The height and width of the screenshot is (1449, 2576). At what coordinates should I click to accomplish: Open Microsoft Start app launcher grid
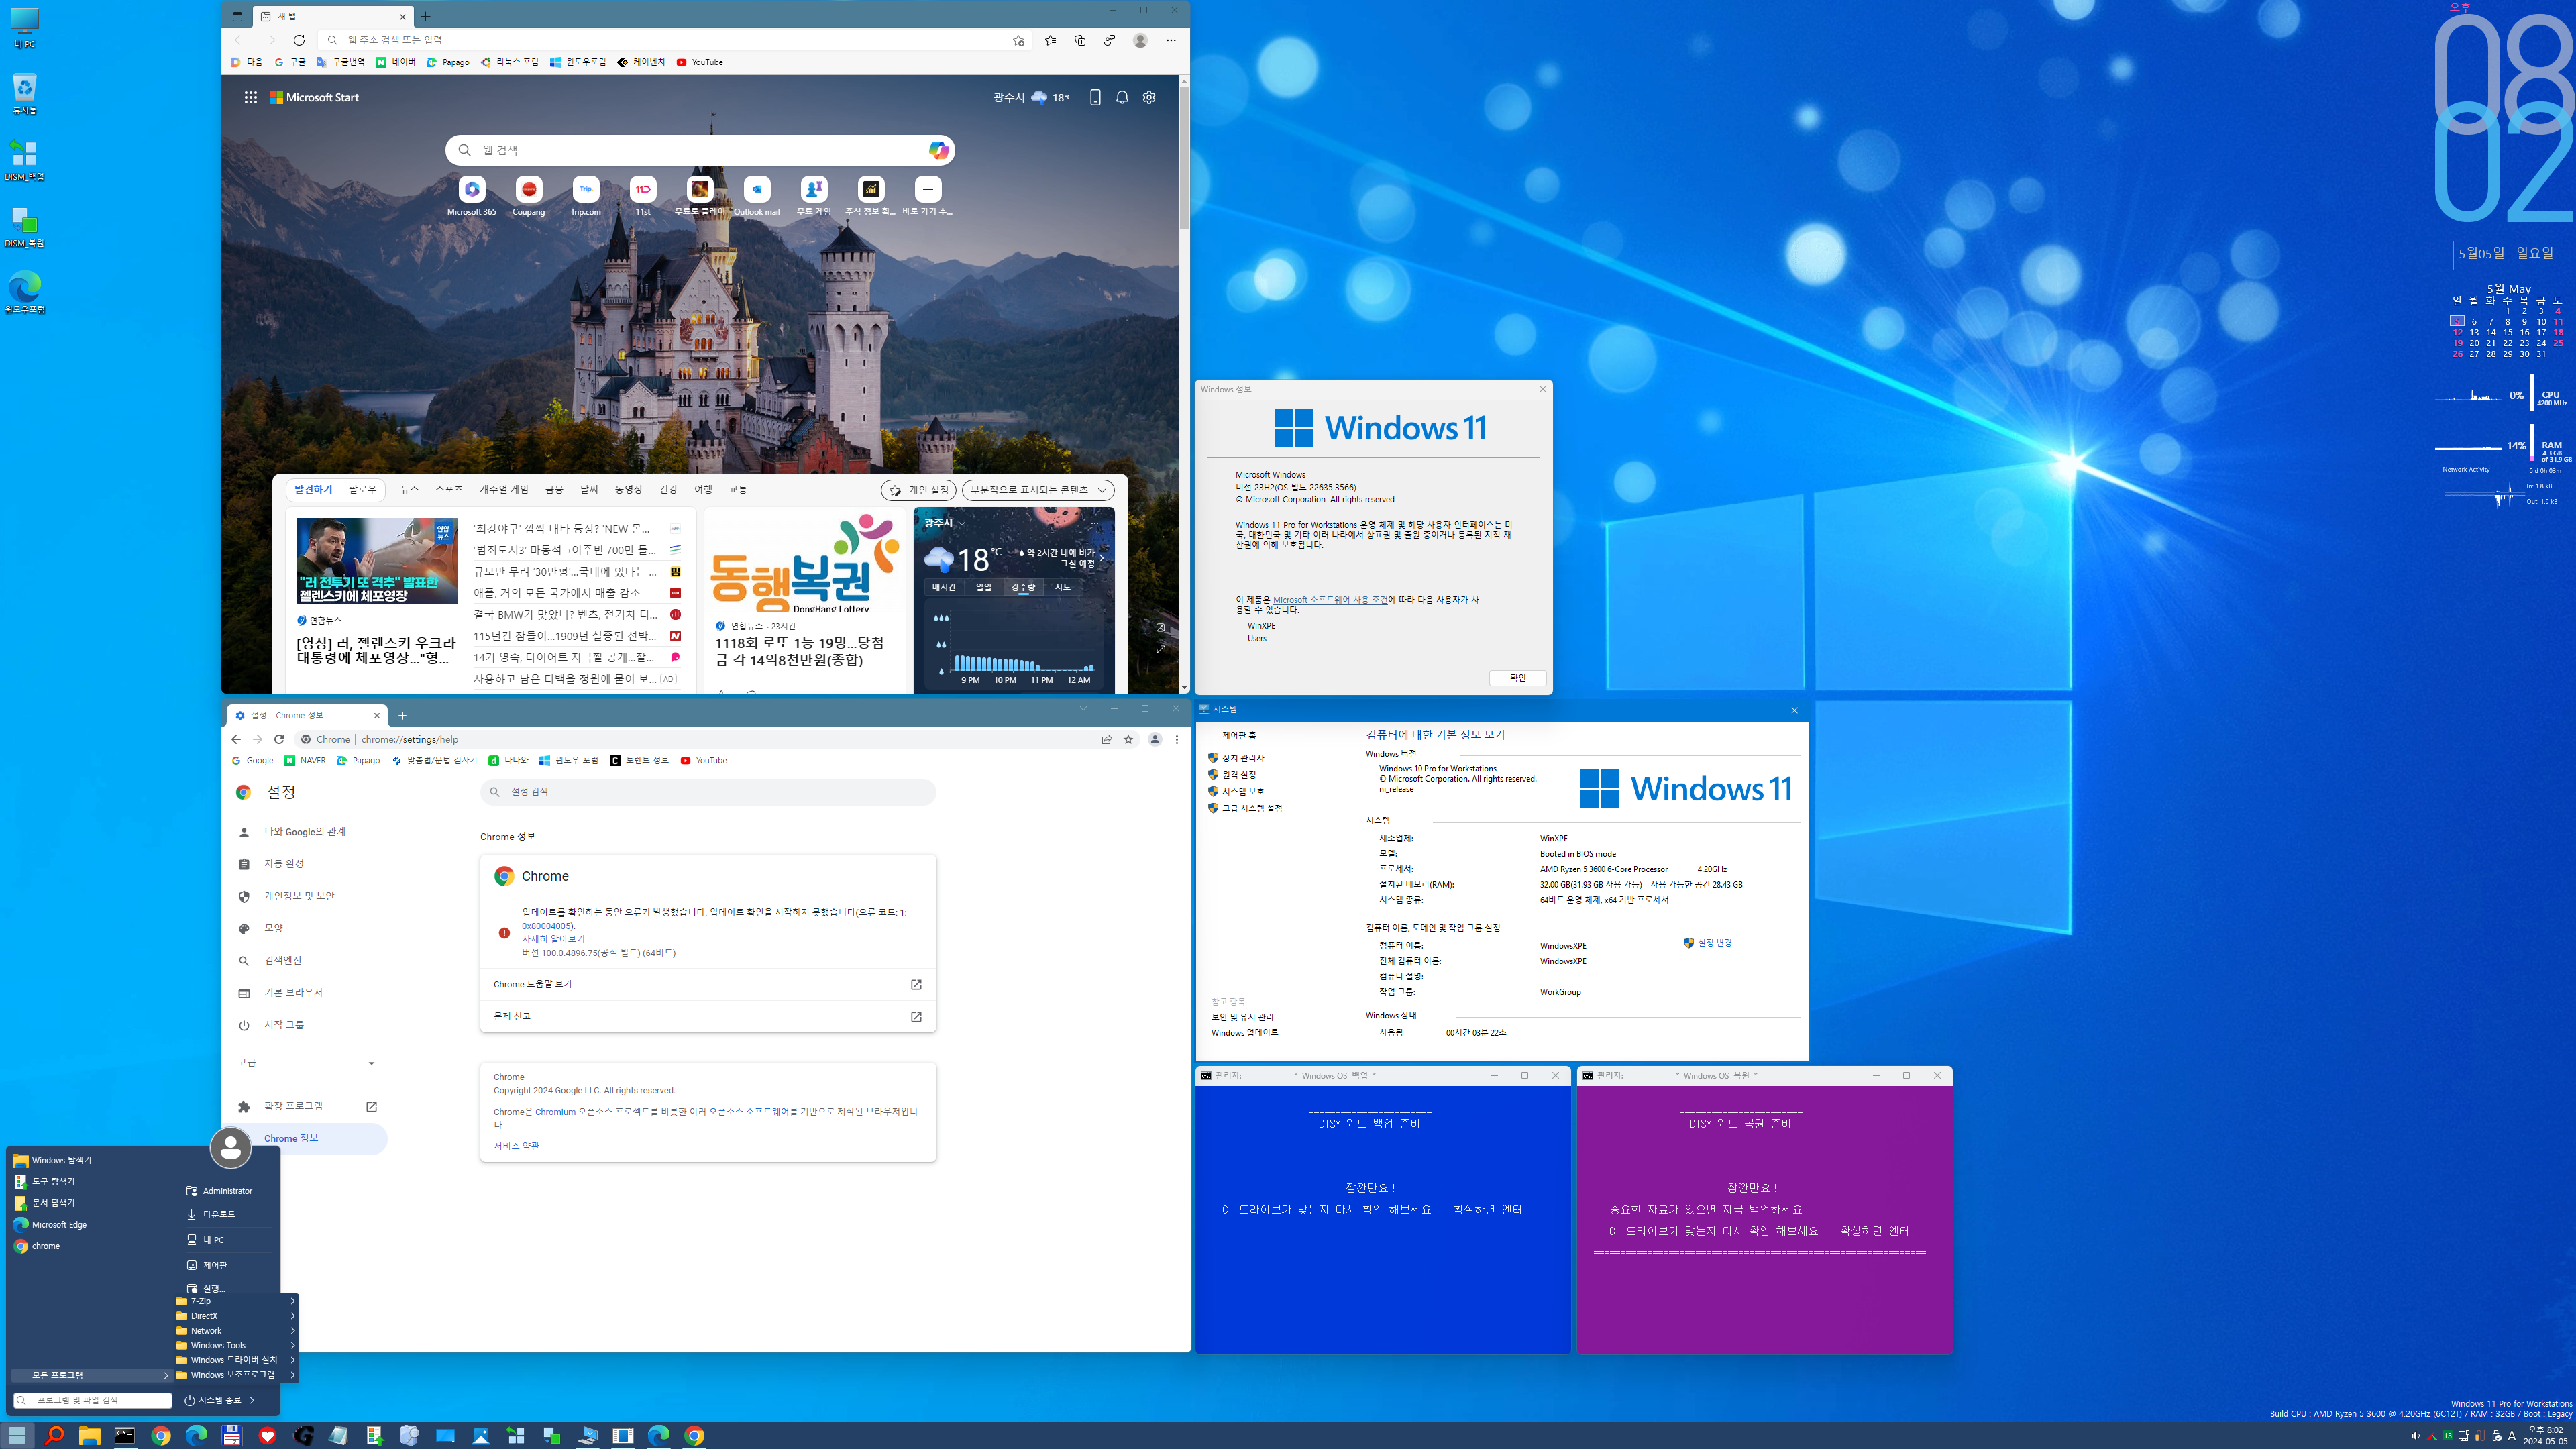tap(250, 97)
